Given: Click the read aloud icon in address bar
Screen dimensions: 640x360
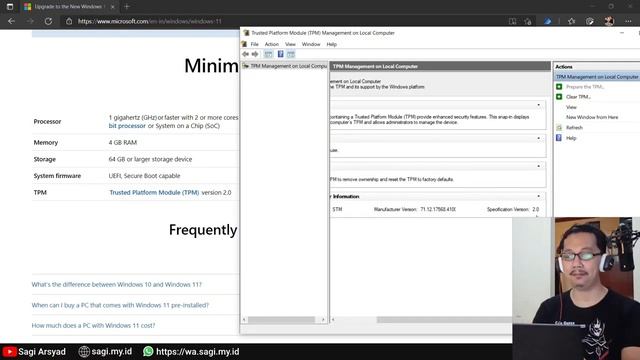Looking at the screenshot, I should pos(528,21).
